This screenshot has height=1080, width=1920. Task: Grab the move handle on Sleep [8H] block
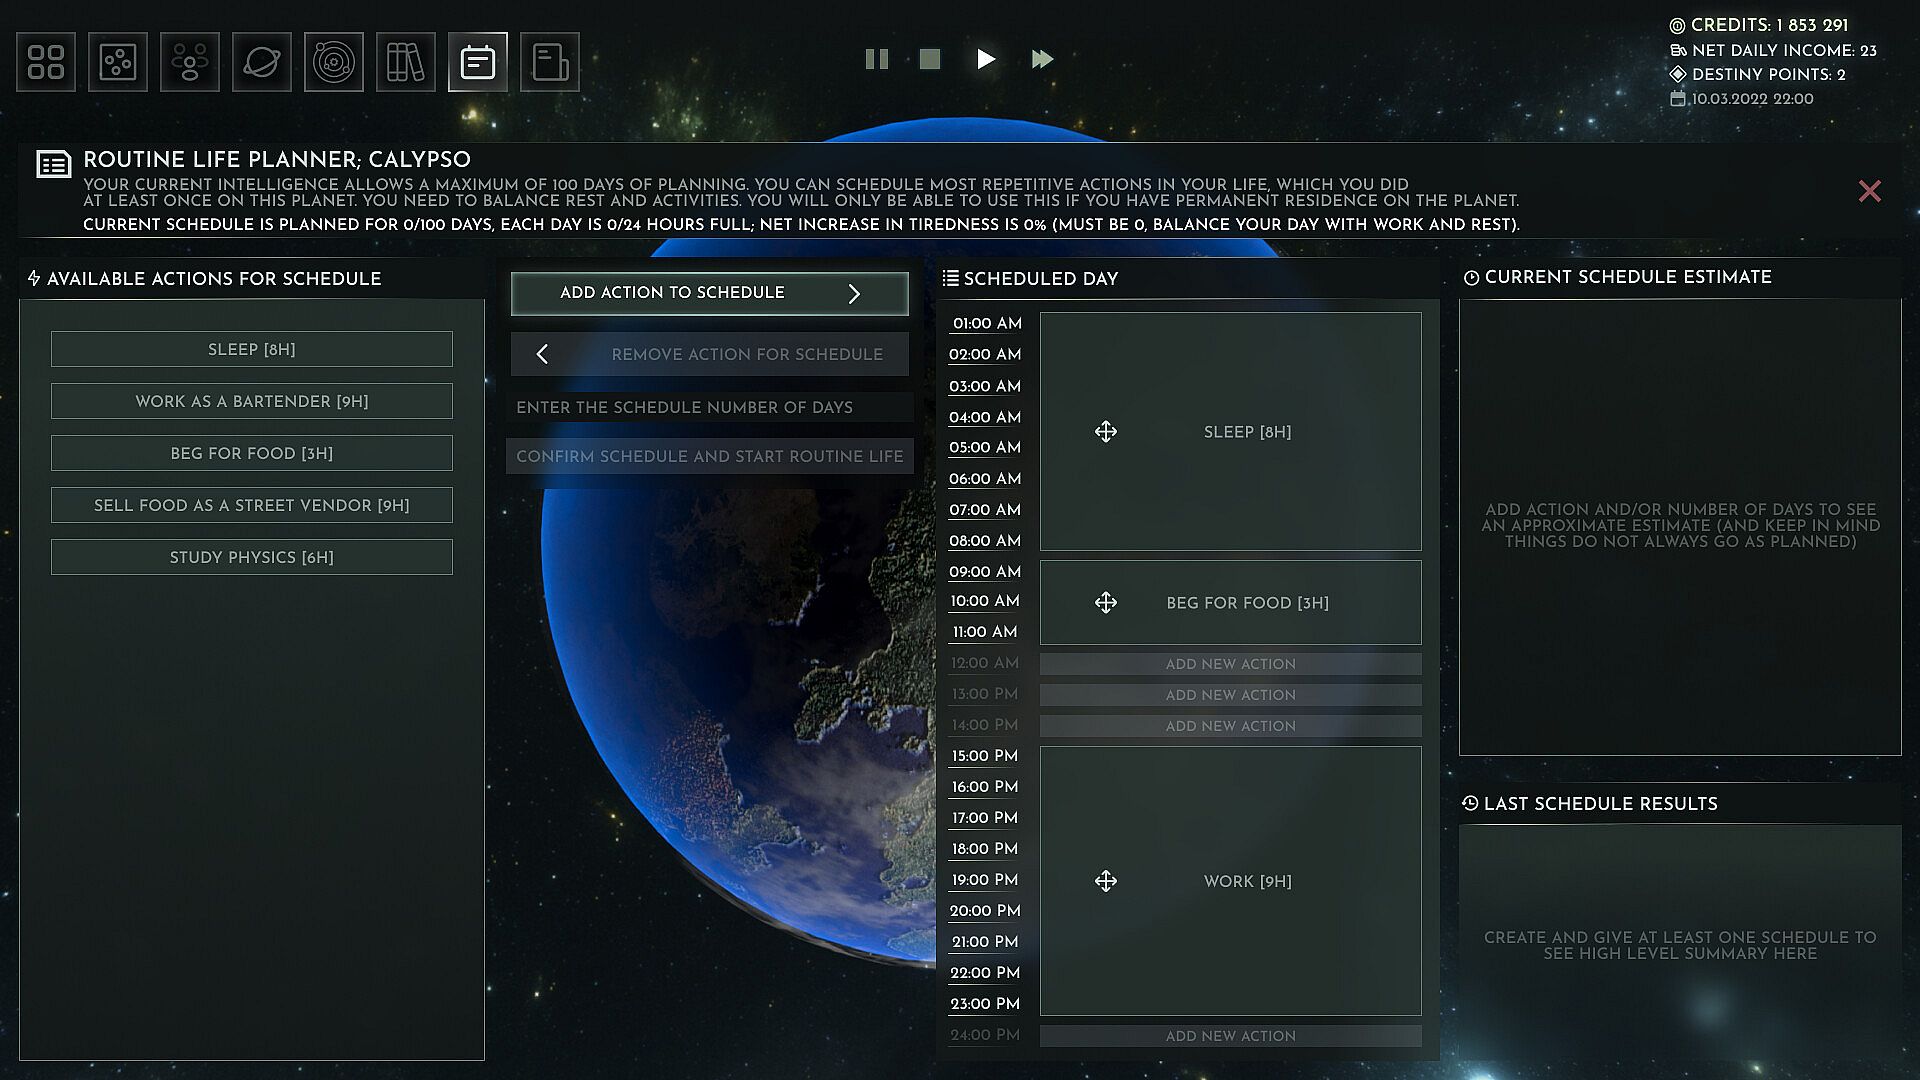[x=1106, y=432]
